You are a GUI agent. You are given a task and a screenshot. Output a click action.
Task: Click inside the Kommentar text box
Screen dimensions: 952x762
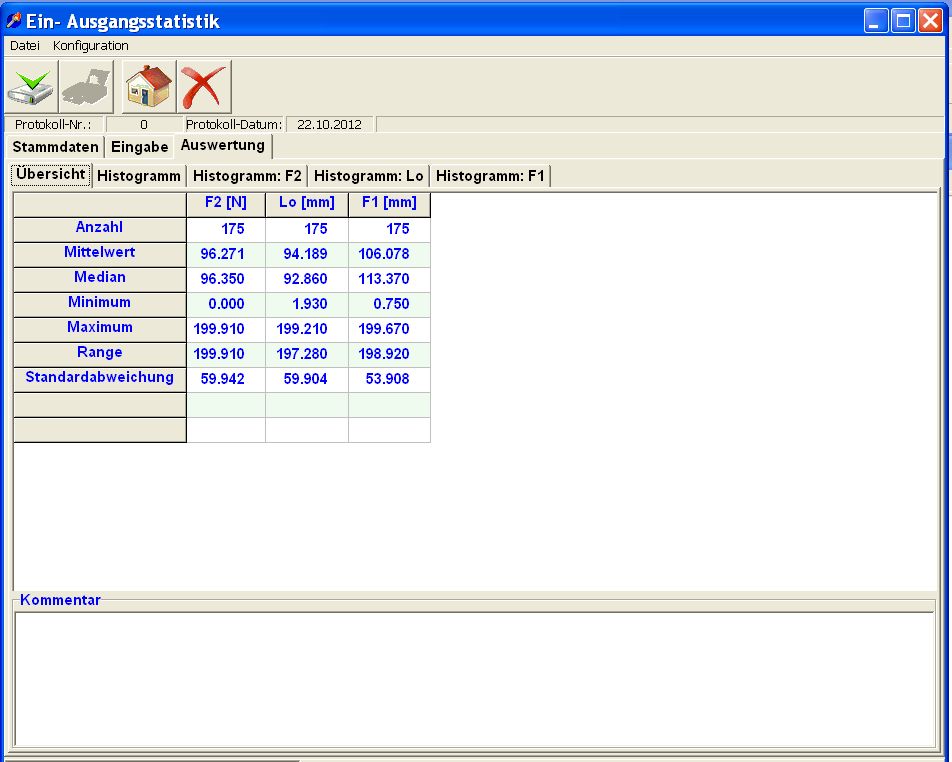click(x=474, y=677)
